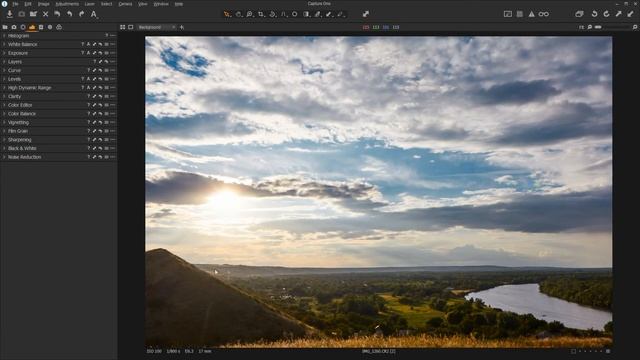This screenshot has height=360, width=640.
Task: Open the options dash in Noise Reduction row
Action: click(x=113, y=157)
